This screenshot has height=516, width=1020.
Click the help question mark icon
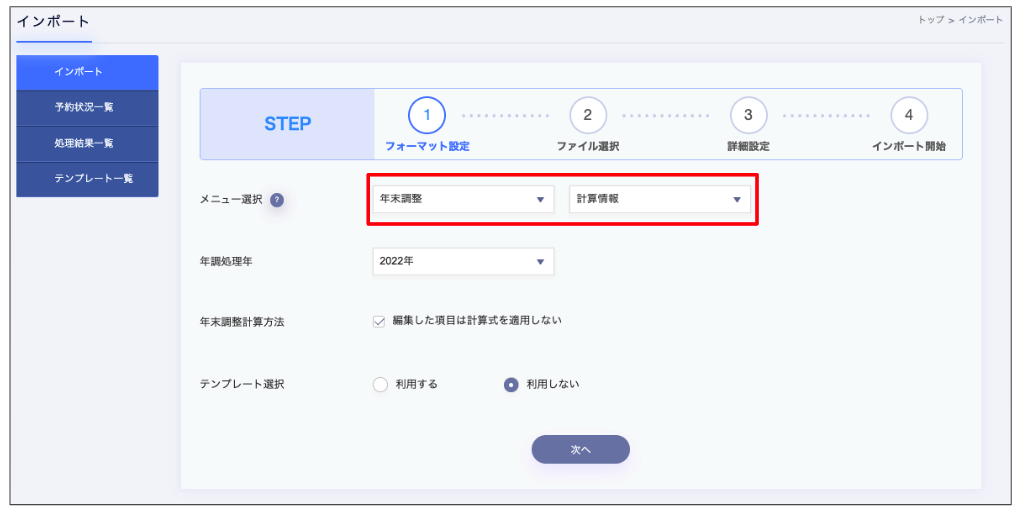(277, 199)
